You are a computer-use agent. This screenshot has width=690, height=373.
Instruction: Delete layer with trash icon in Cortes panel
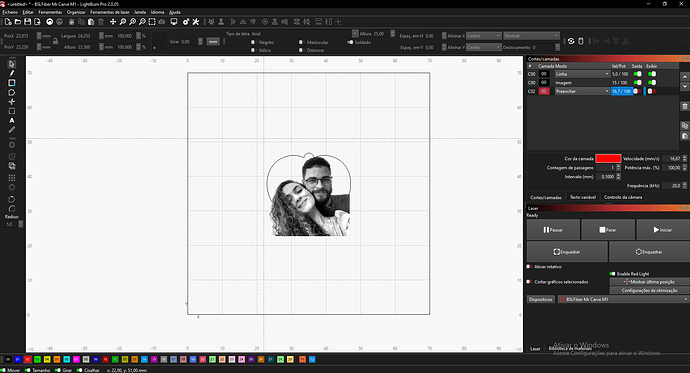click(x=685, y=106)
